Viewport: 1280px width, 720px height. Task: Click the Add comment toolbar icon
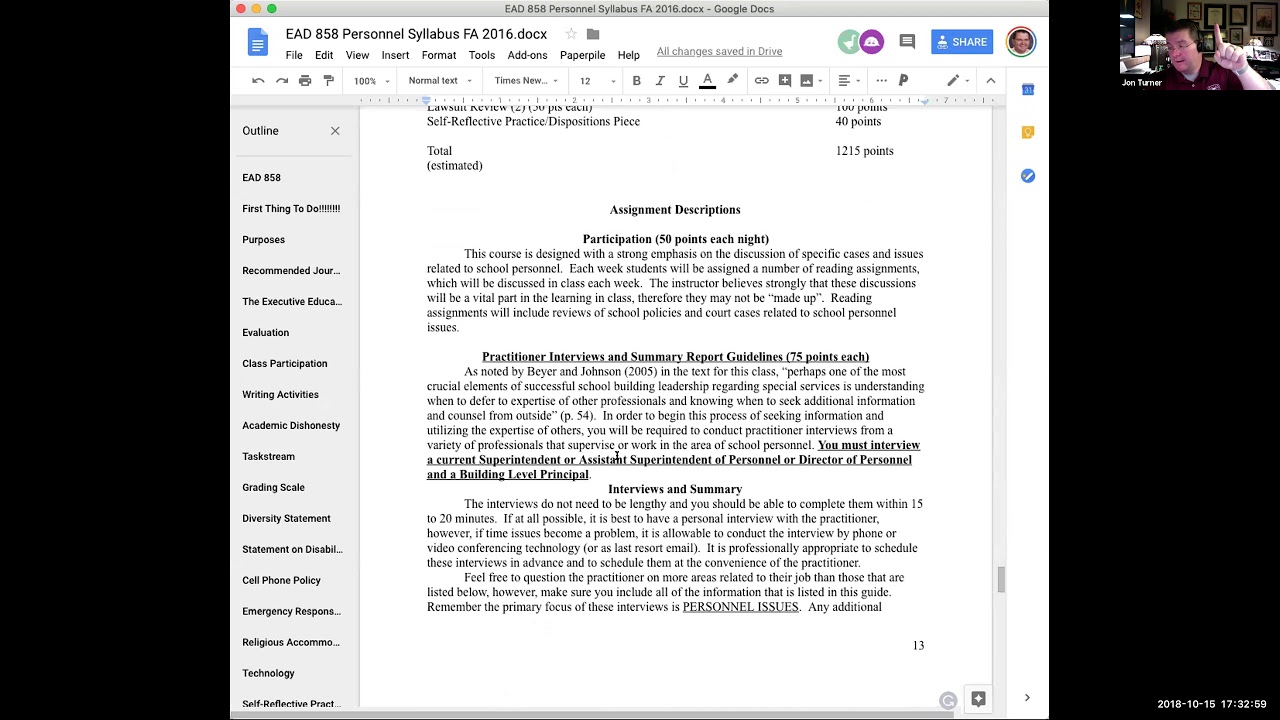click(785, 81)
